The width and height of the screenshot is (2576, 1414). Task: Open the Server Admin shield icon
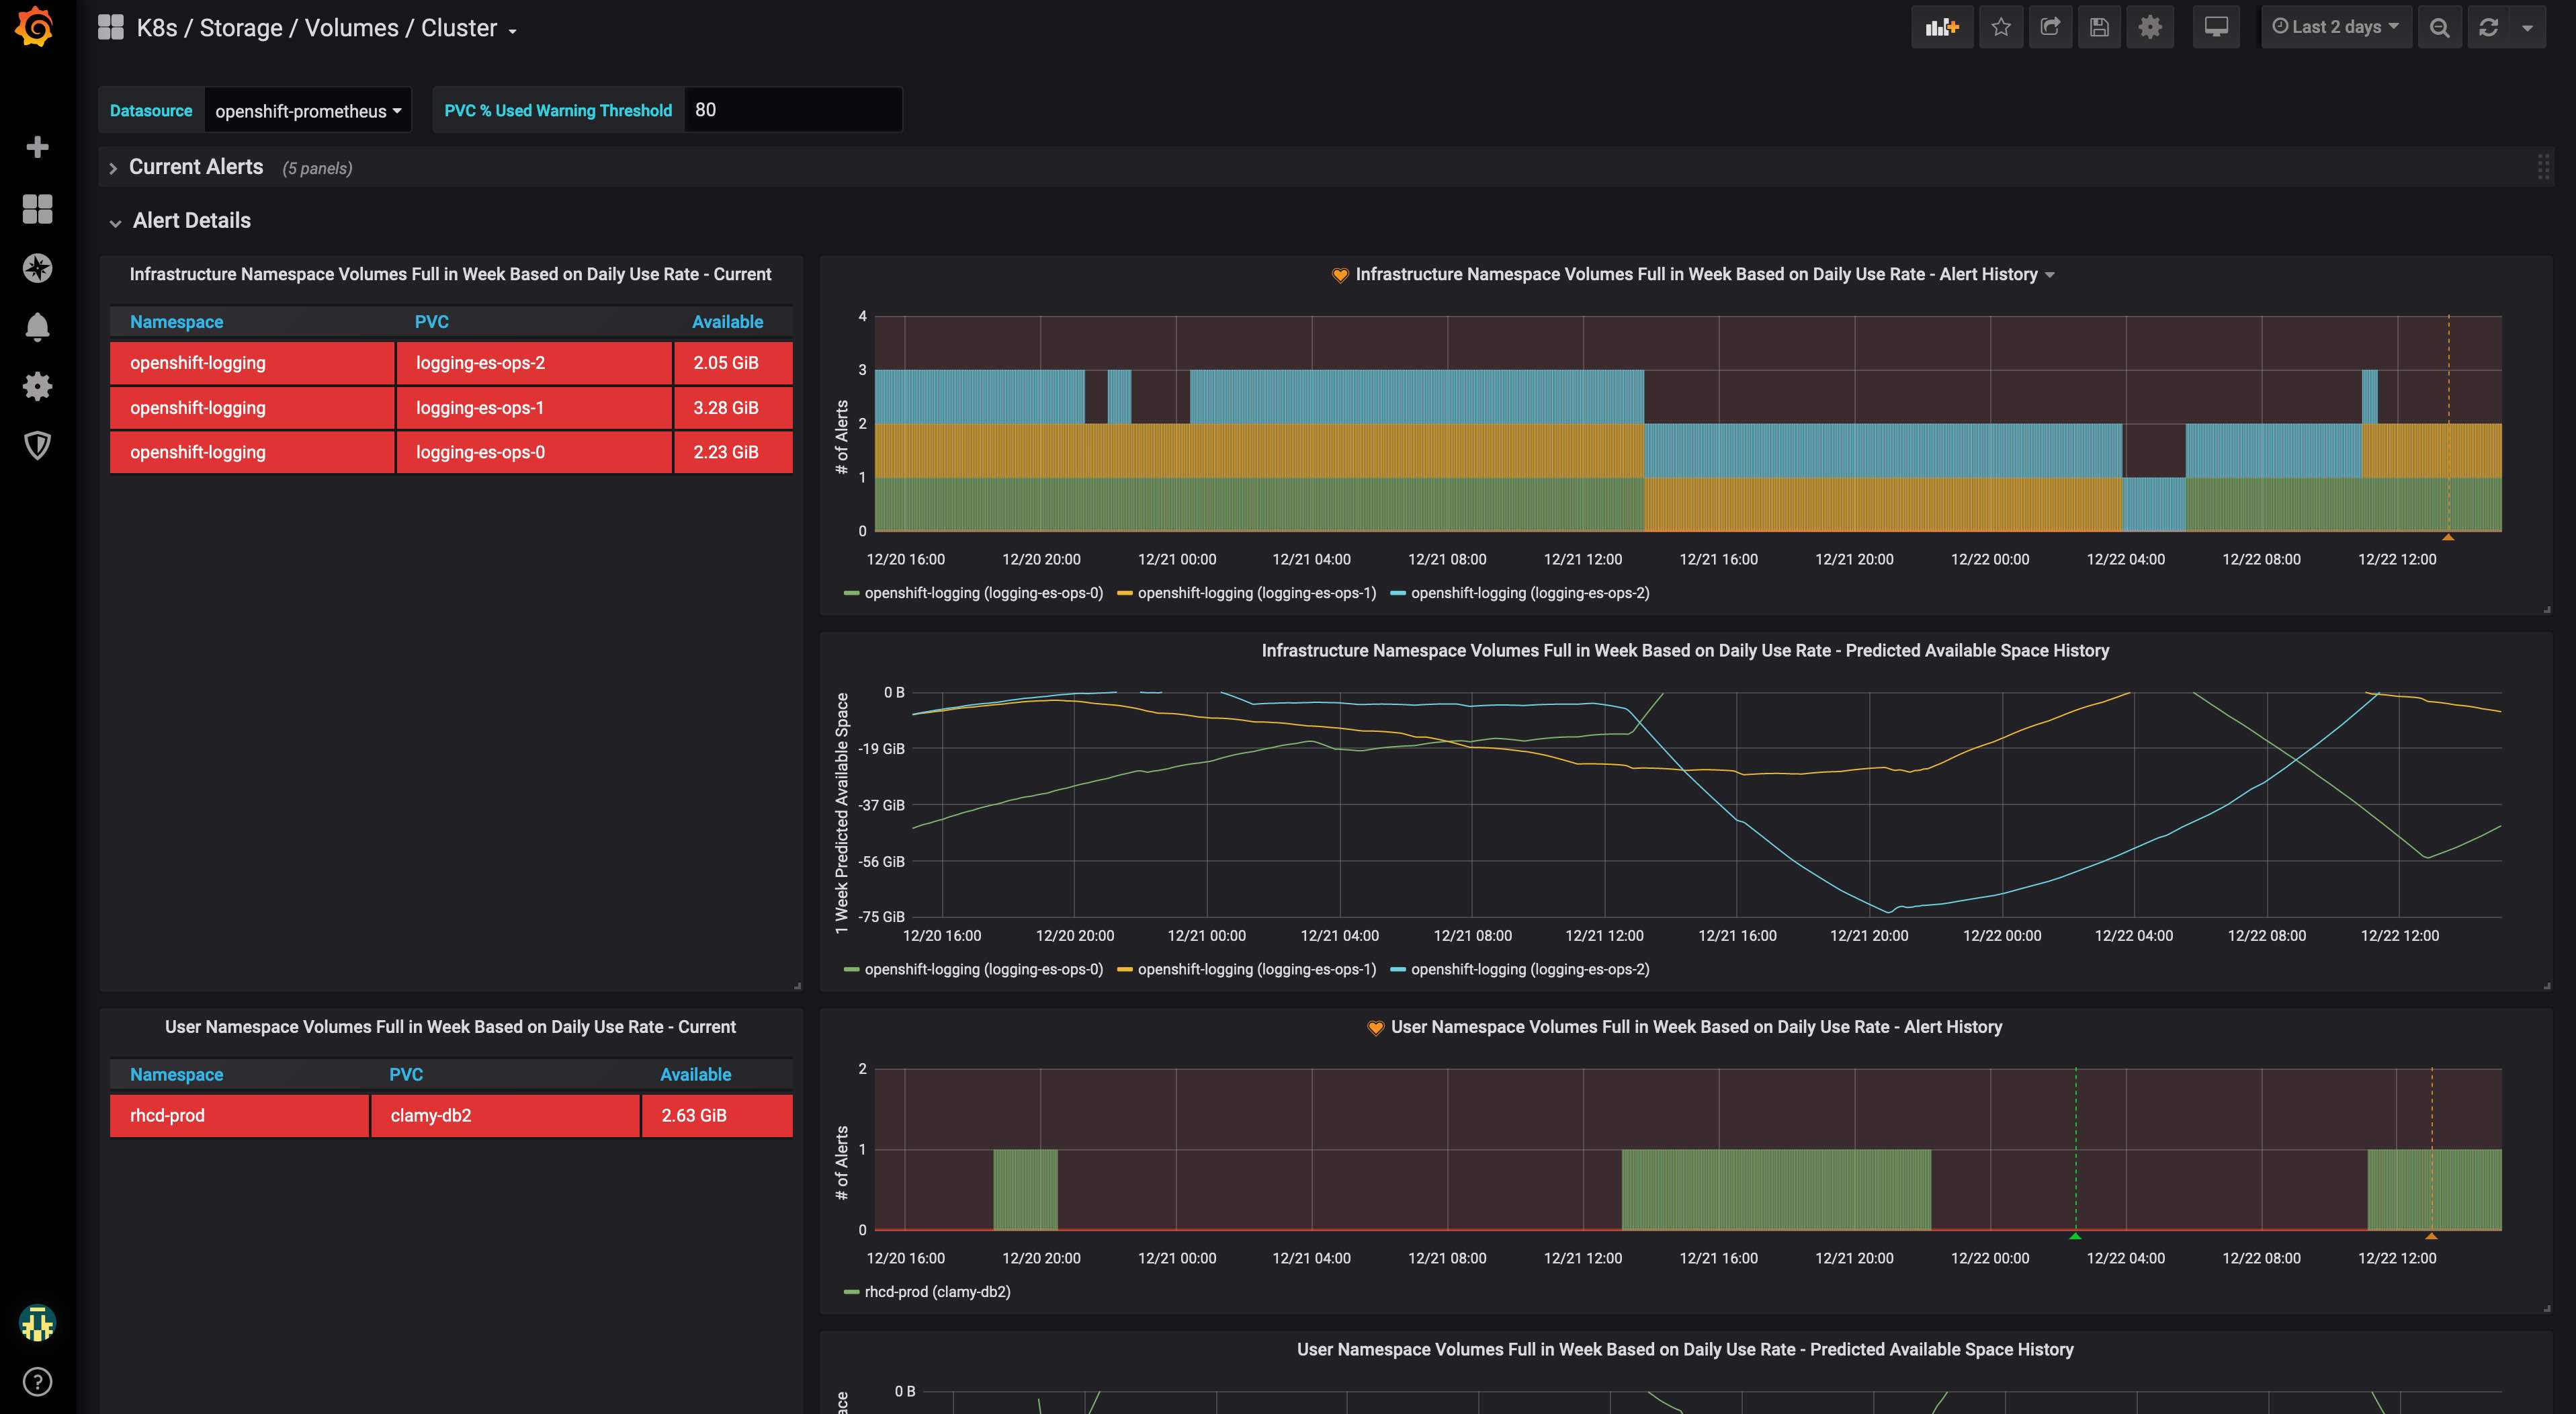pos(37,445)
